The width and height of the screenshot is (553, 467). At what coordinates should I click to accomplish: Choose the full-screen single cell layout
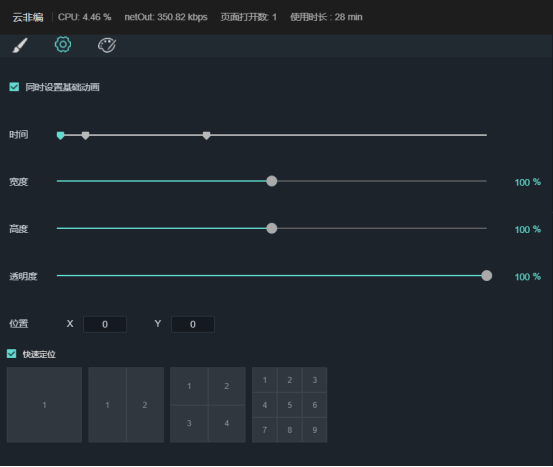point(44,405)
